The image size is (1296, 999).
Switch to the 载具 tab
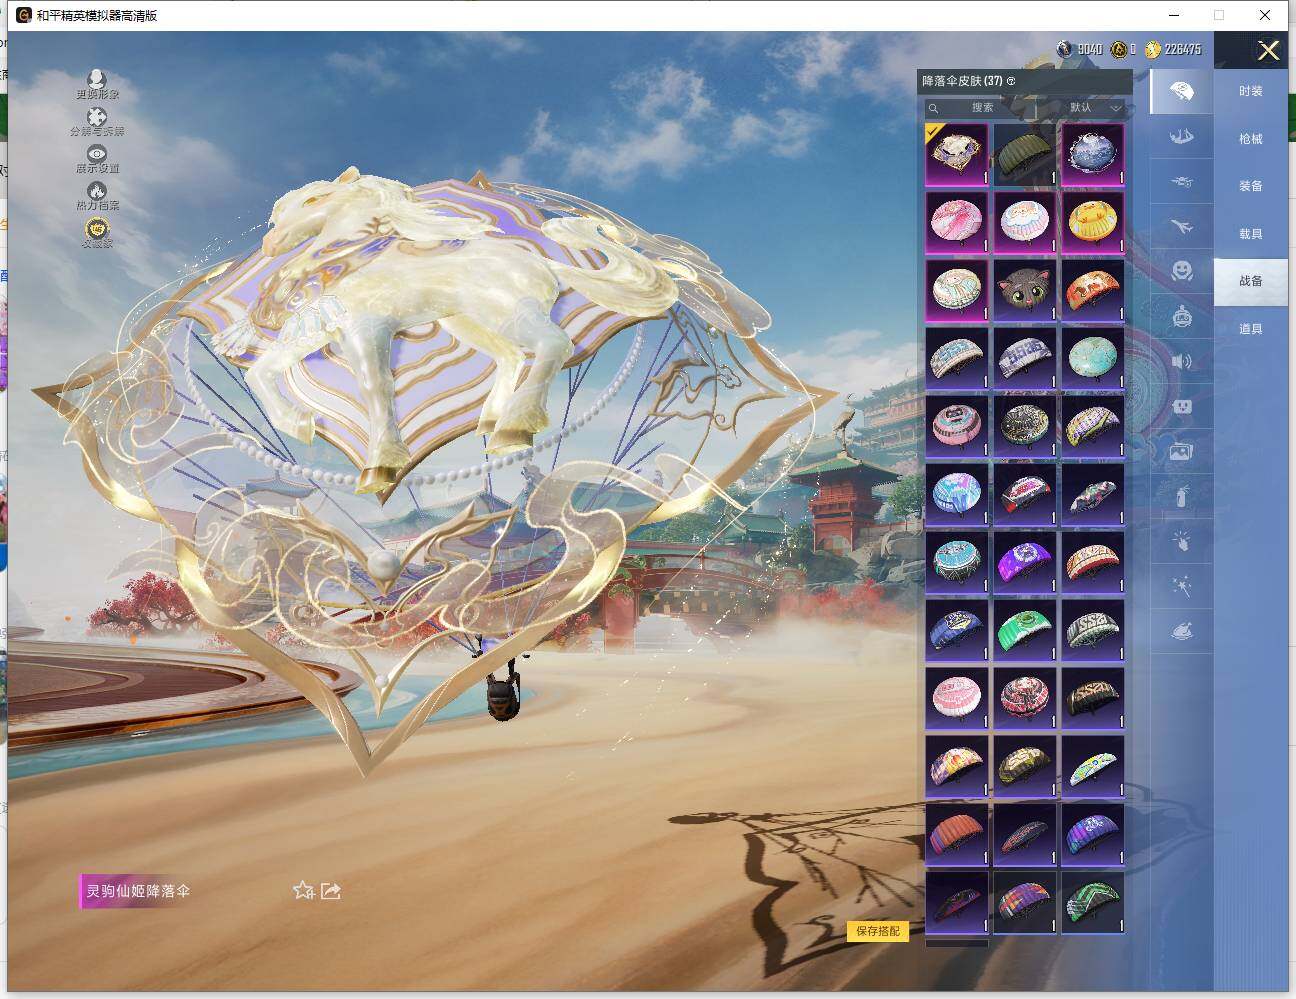(x=1251, y=234)
